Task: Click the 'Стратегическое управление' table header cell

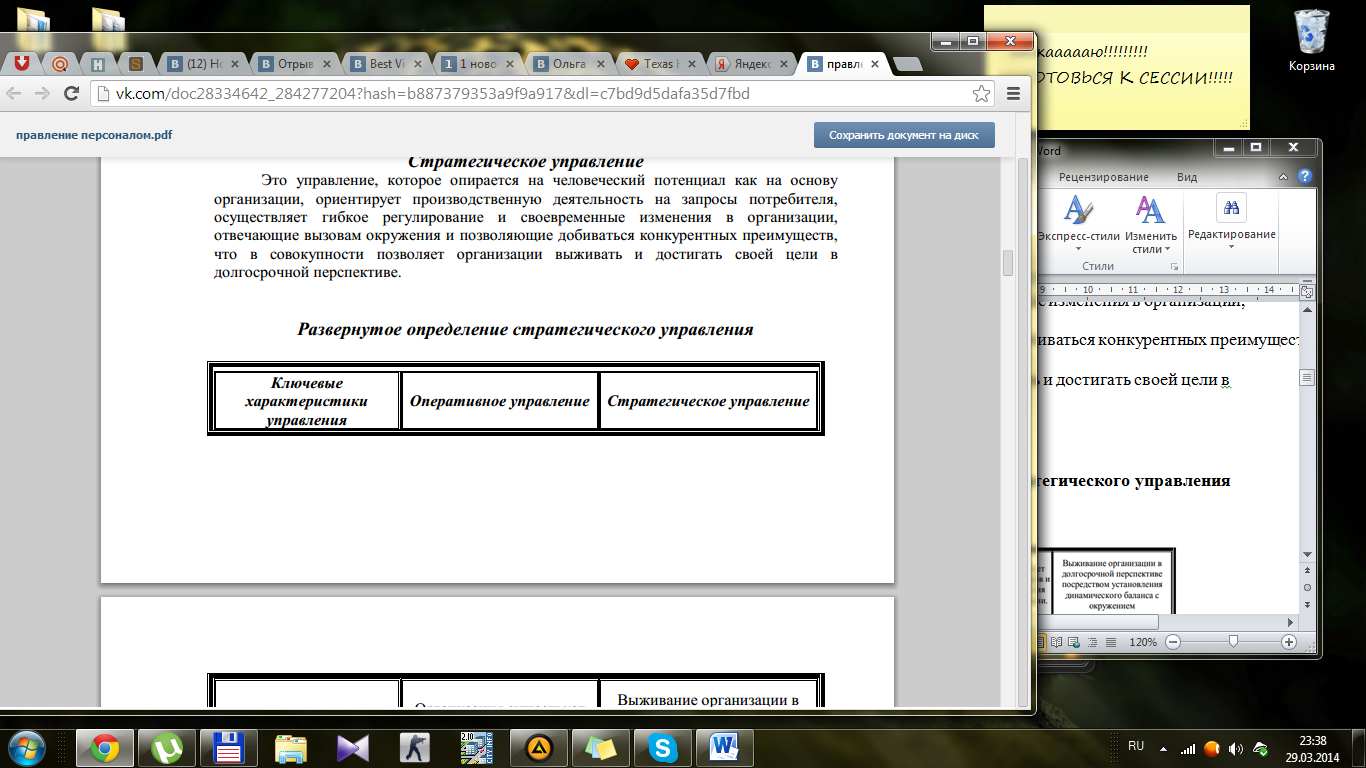Action: 708,401
